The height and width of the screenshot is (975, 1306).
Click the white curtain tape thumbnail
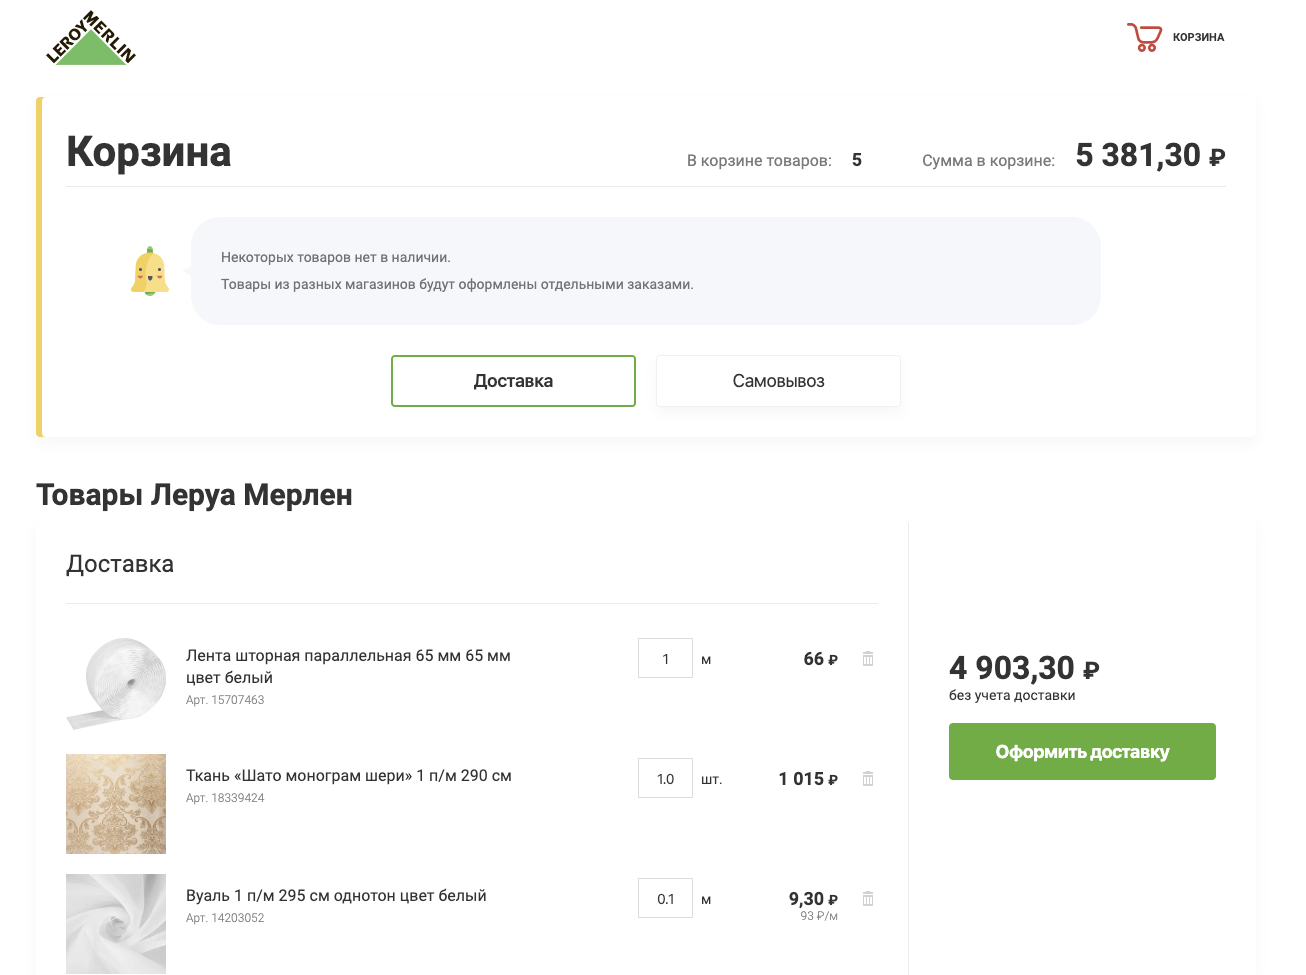coord(116,684)
